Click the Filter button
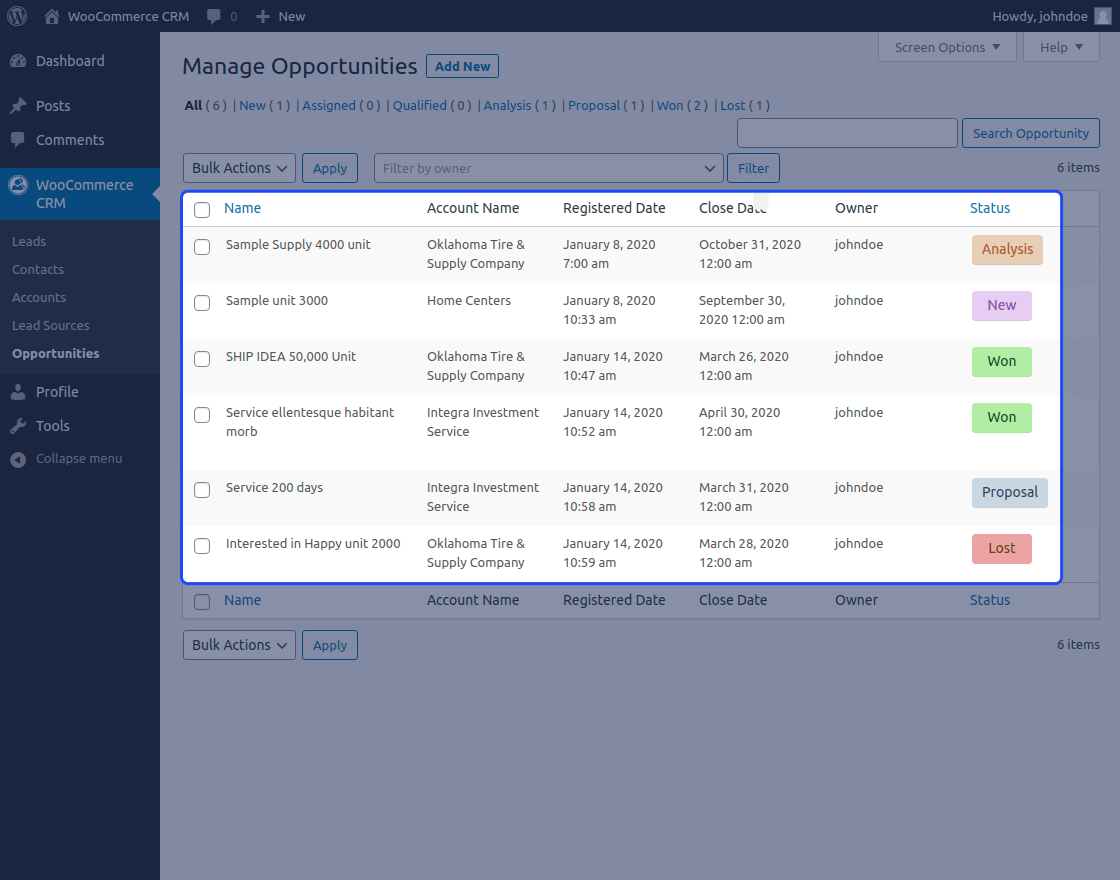This screenshot has height=880, width=1120. tap(754, 168)
